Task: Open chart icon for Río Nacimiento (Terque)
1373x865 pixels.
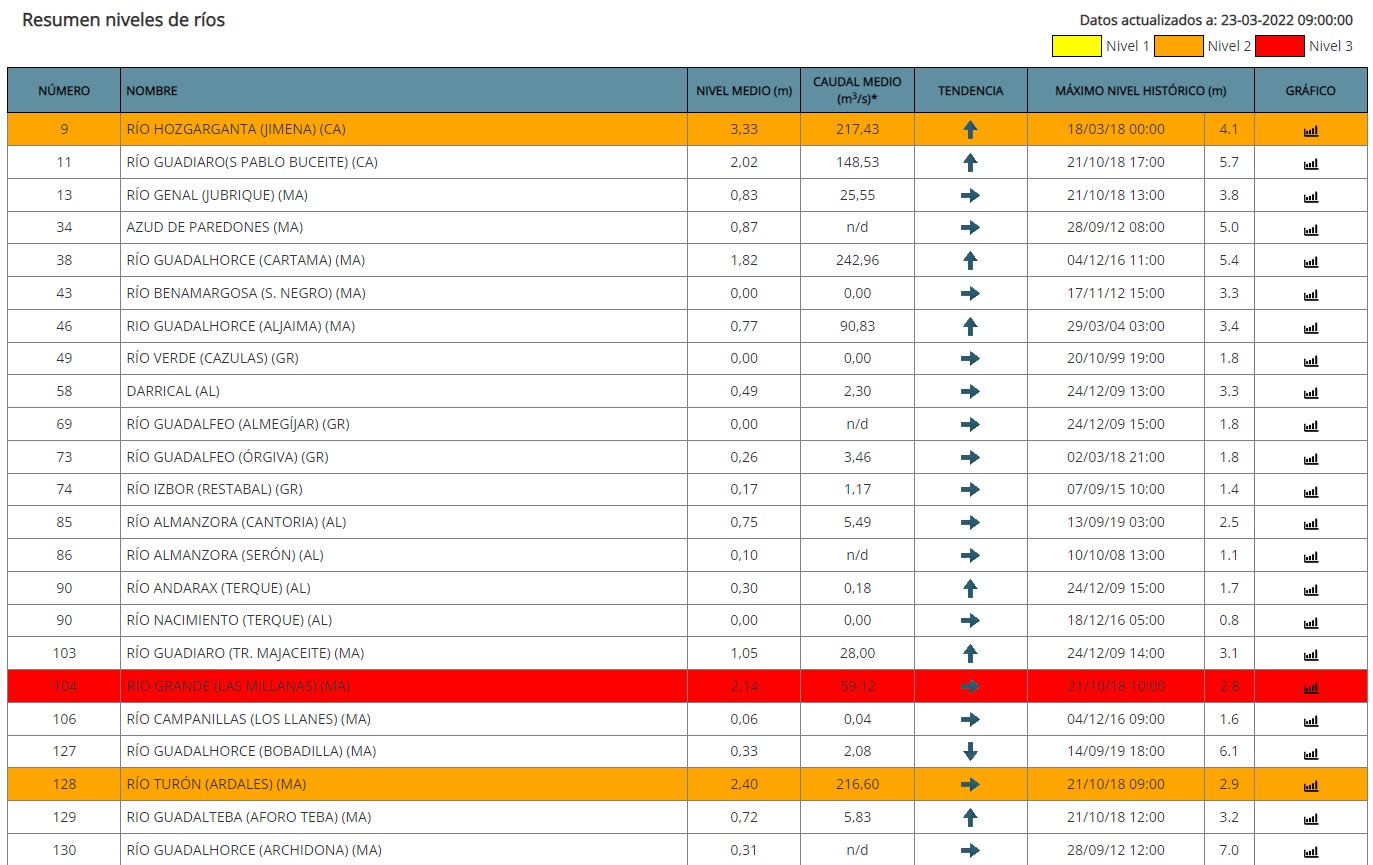Action: tap(1310, 622)
